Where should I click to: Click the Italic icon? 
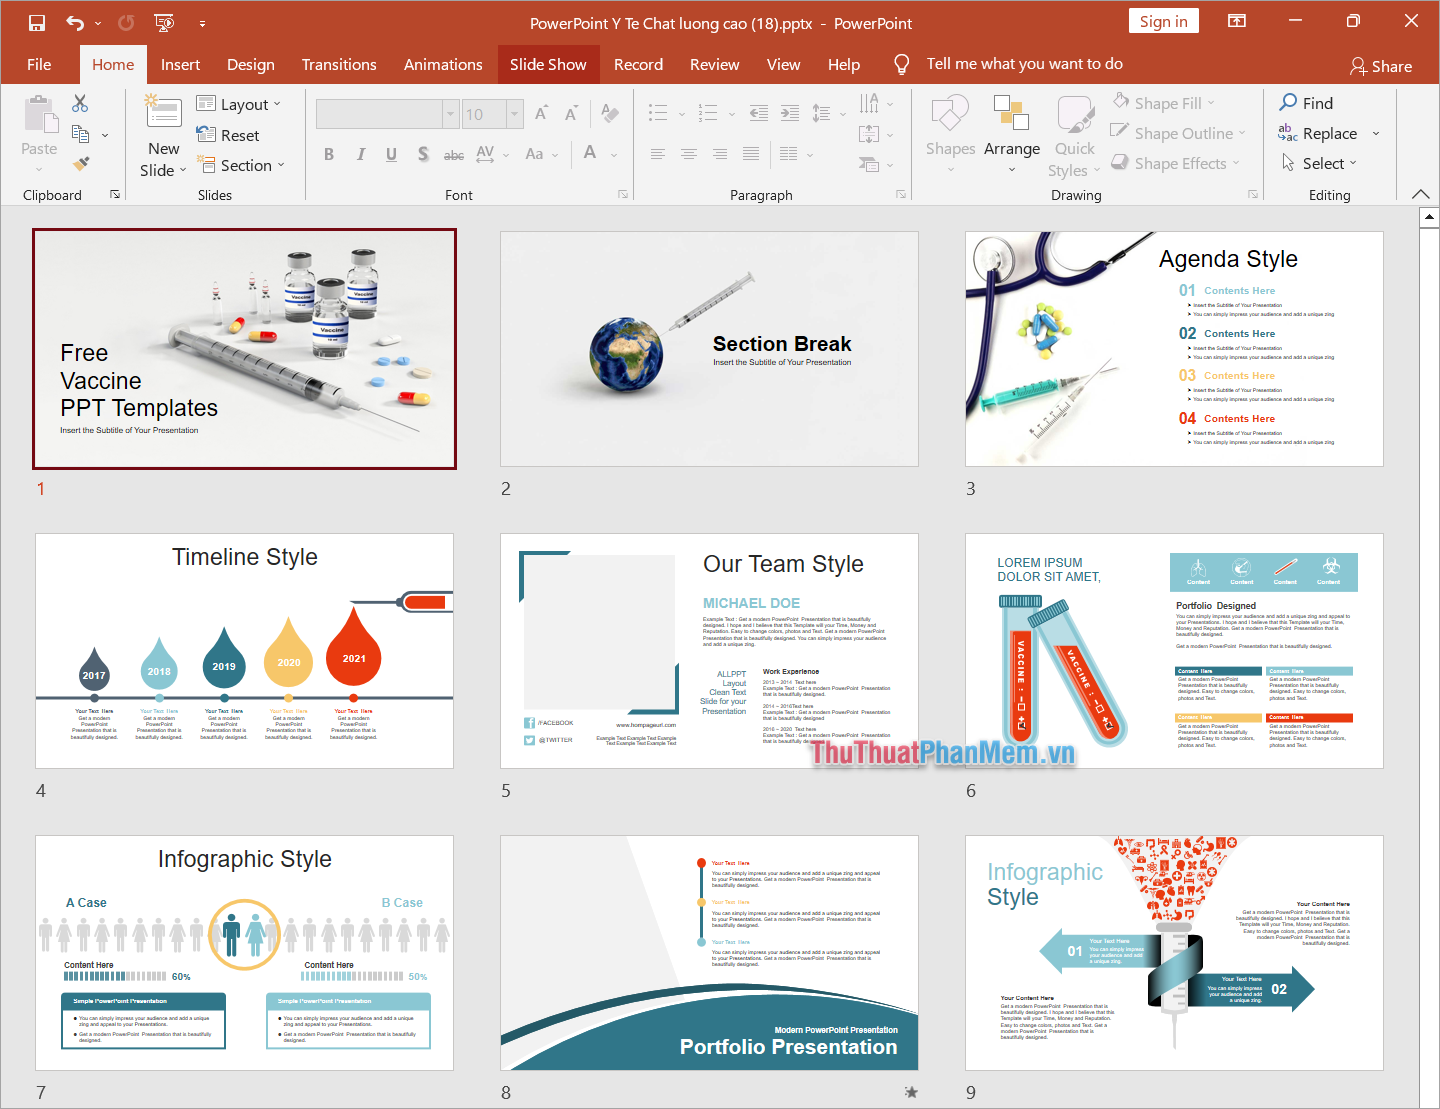tap(360, 153)
